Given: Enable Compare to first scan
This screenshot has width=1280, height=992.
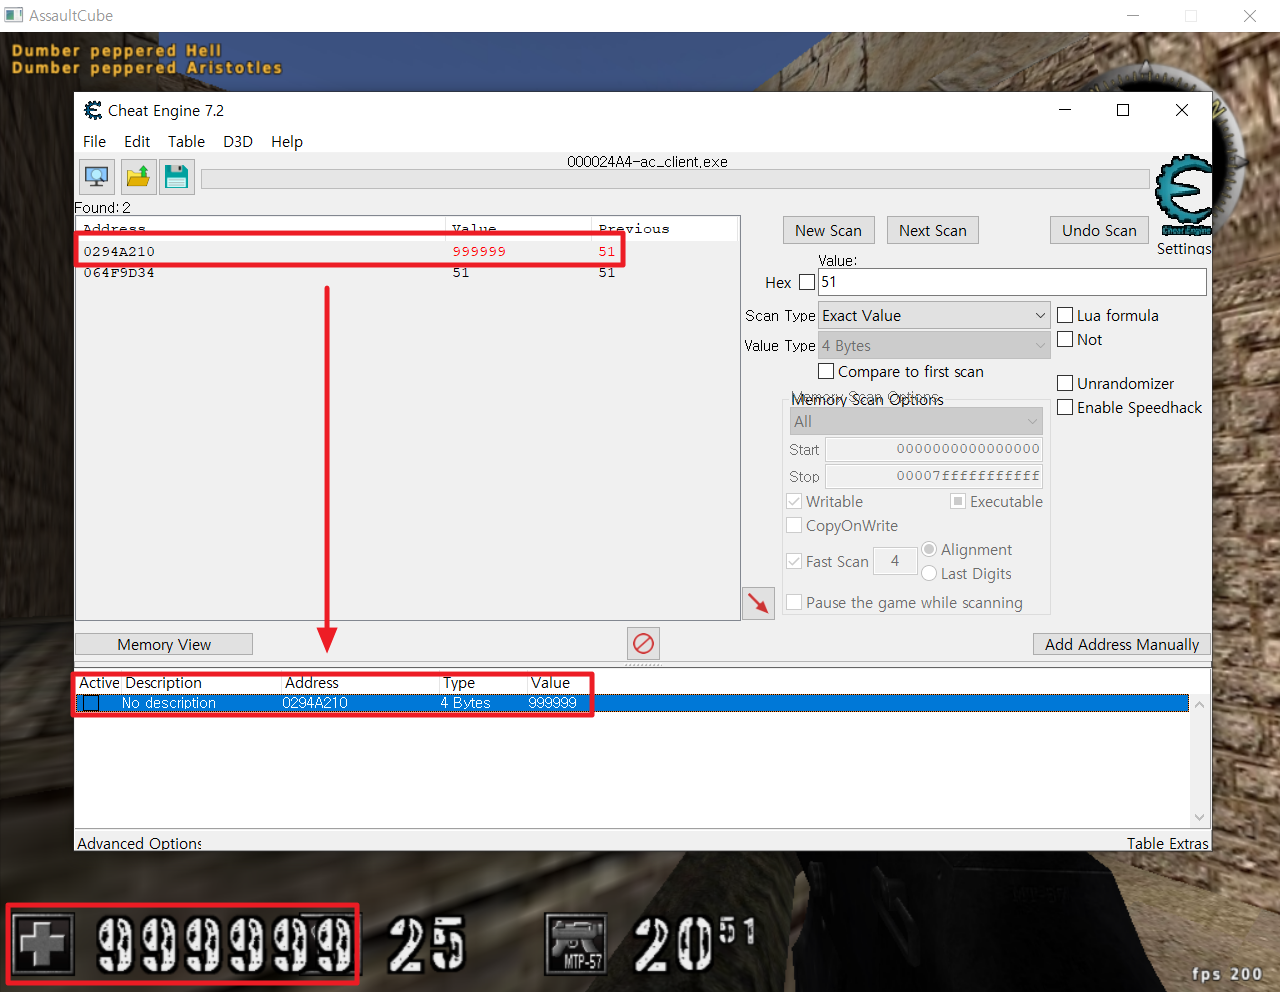Looking at the screenshot, I should (826, 371).
